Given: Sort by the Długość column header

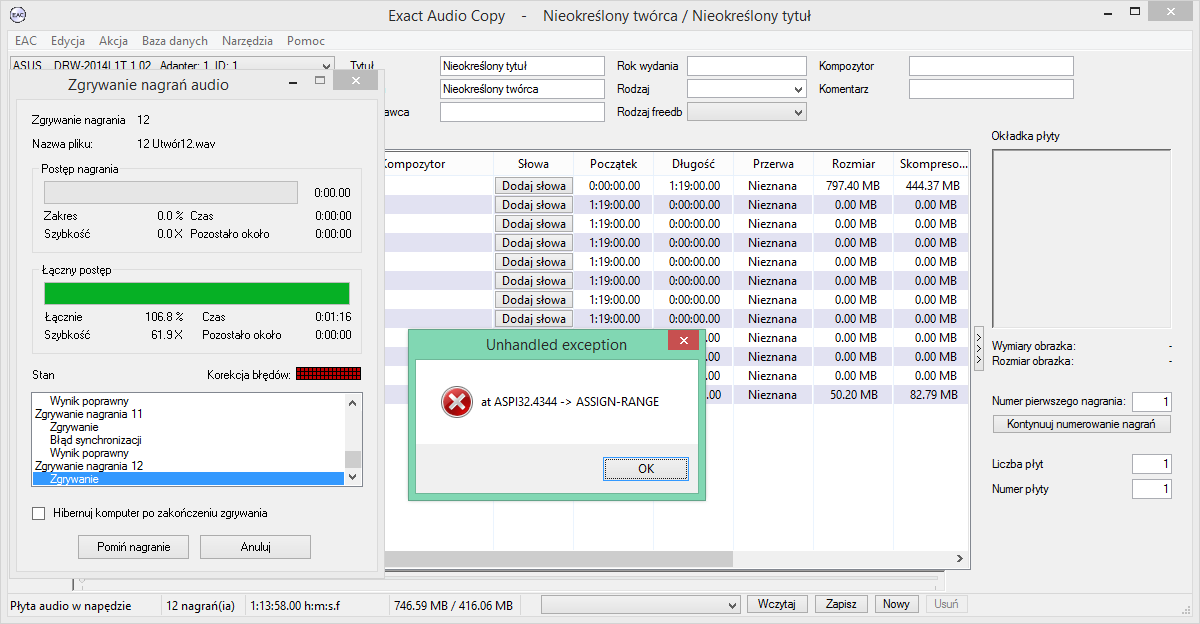Looking at the screenshot, I should [x=693, y=164].
